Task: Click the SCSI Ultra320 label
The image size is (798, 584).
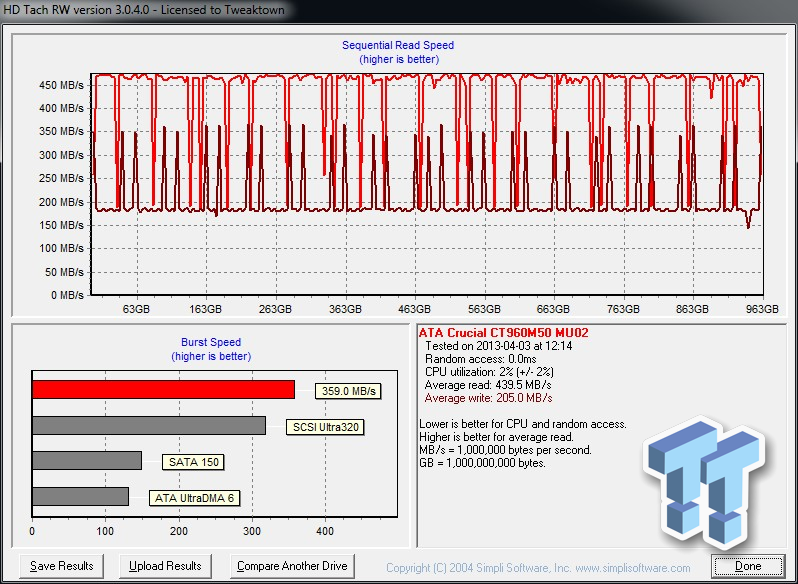Action: click(x=325, y=427)
